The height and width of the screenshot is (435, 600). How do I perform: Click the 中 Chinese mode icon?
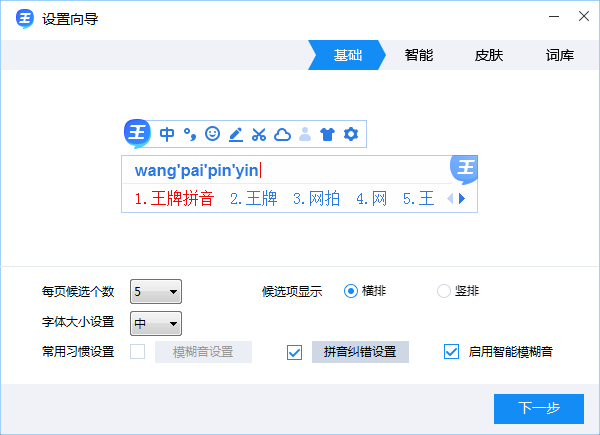coord(167,133)
